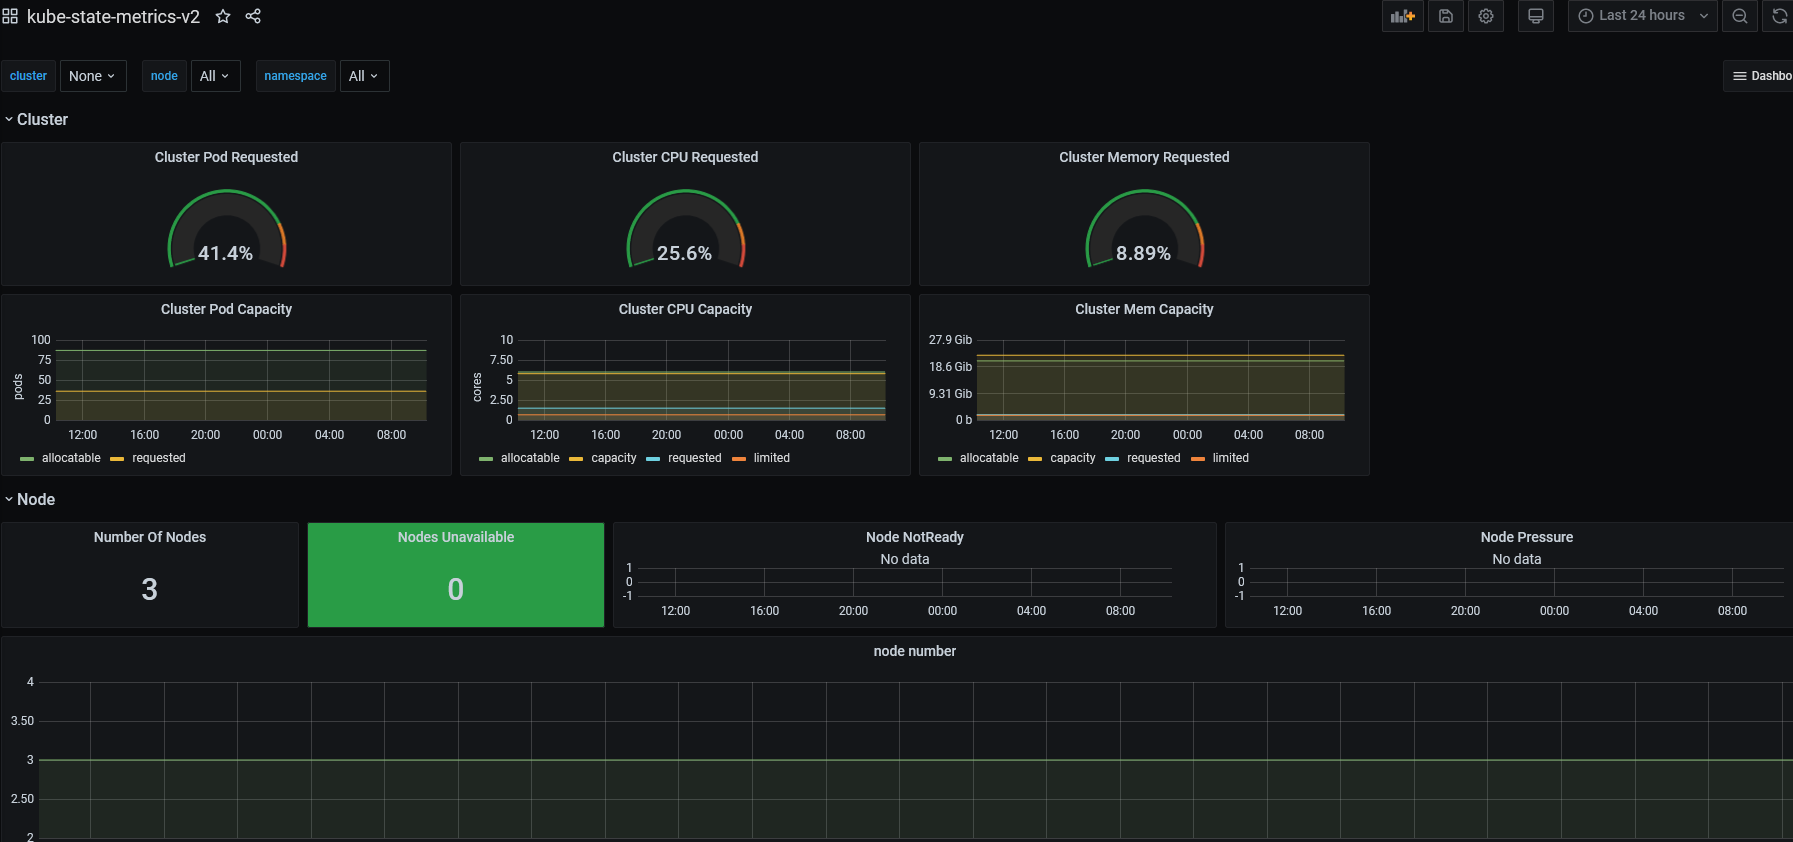The width and height of the screenshot is (1793, 842).
Task: Open Node NotReady panel title menu
Action: (x=915, y=537)
